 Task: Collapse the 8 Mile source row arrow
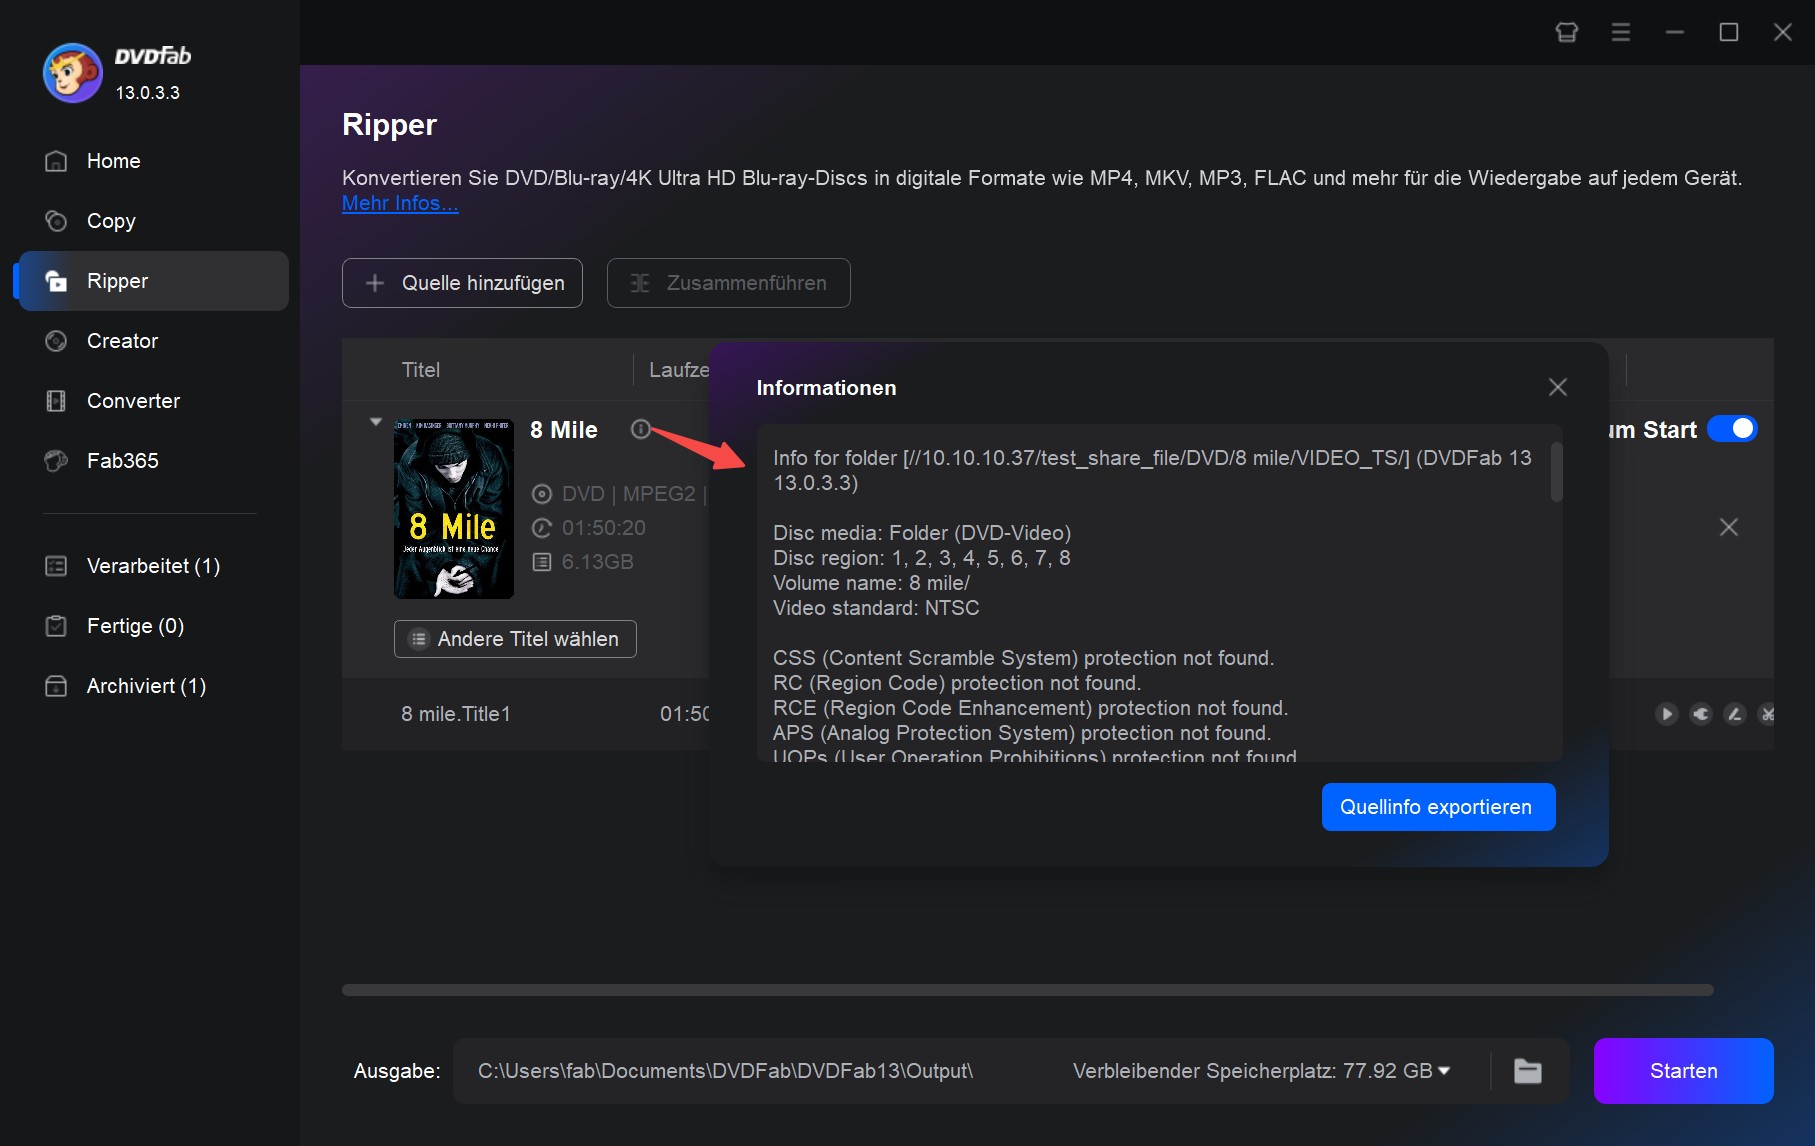[x=376, y=422]
